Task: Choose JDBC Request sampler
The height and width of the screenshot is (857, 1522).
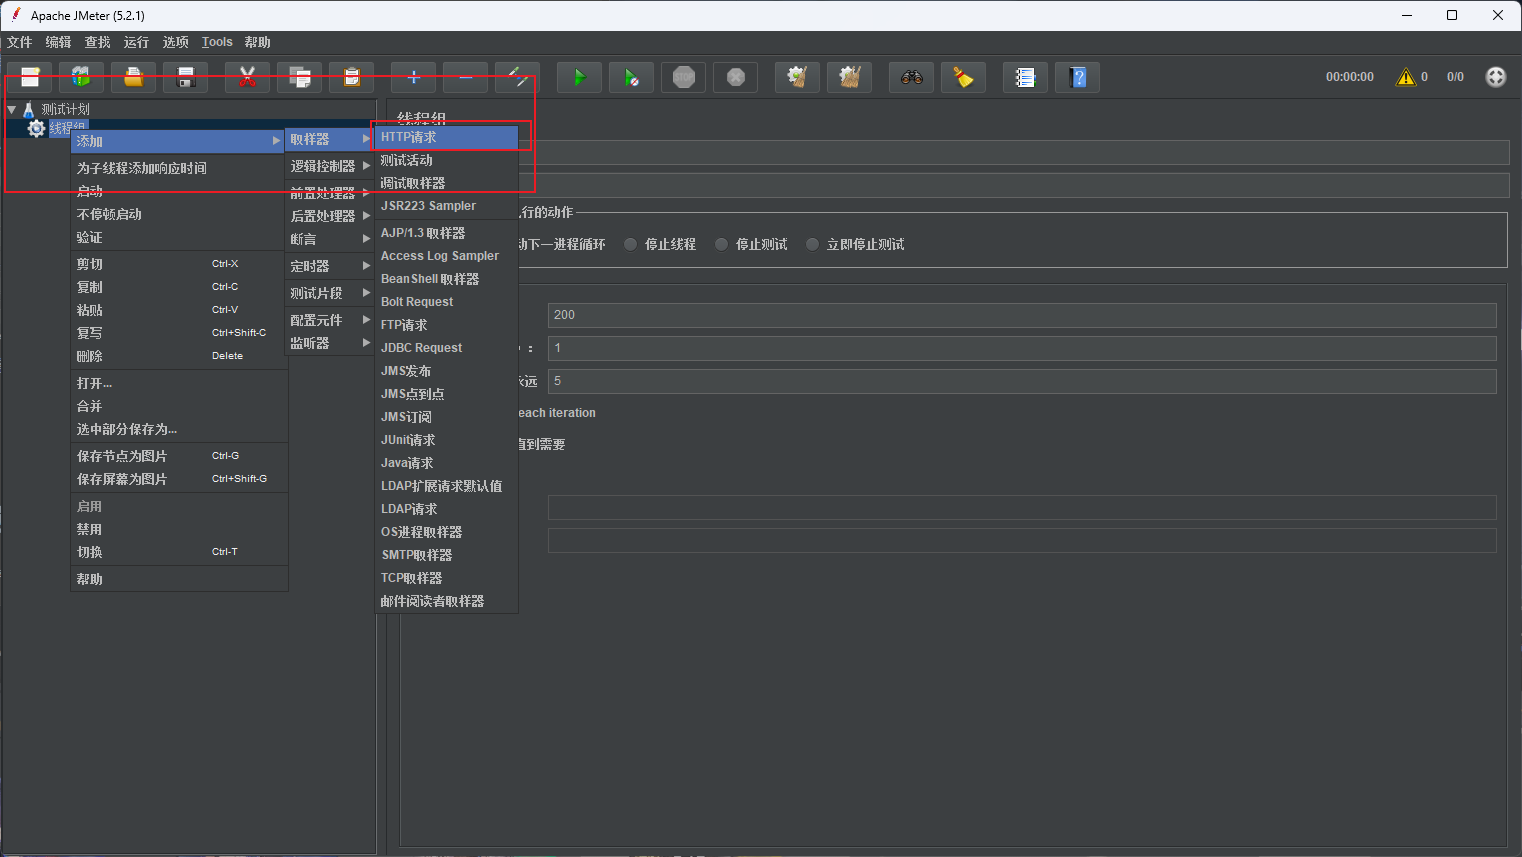Action: [x=447, y=348]
